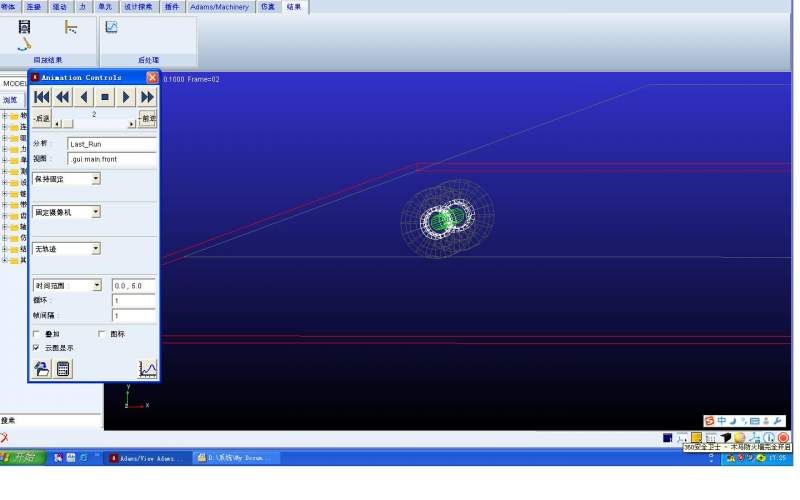Click the frame slider right arrow
800x500 pixels.
pos(132,124)
